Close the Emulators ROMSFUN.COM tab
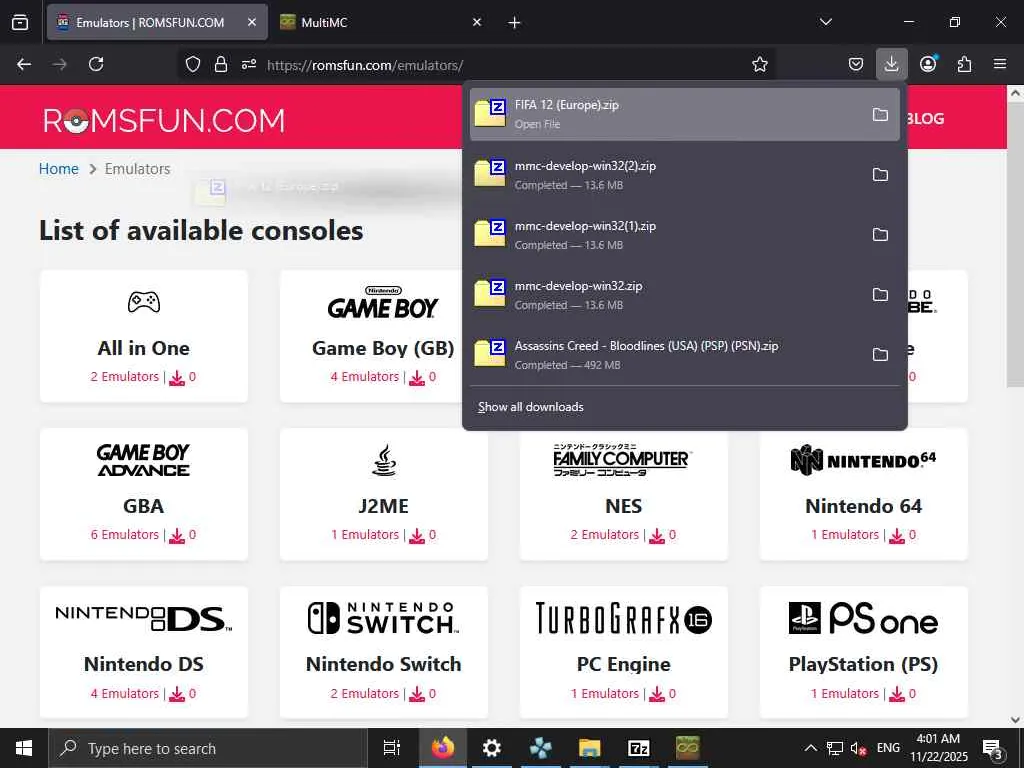 click(252, 22)
